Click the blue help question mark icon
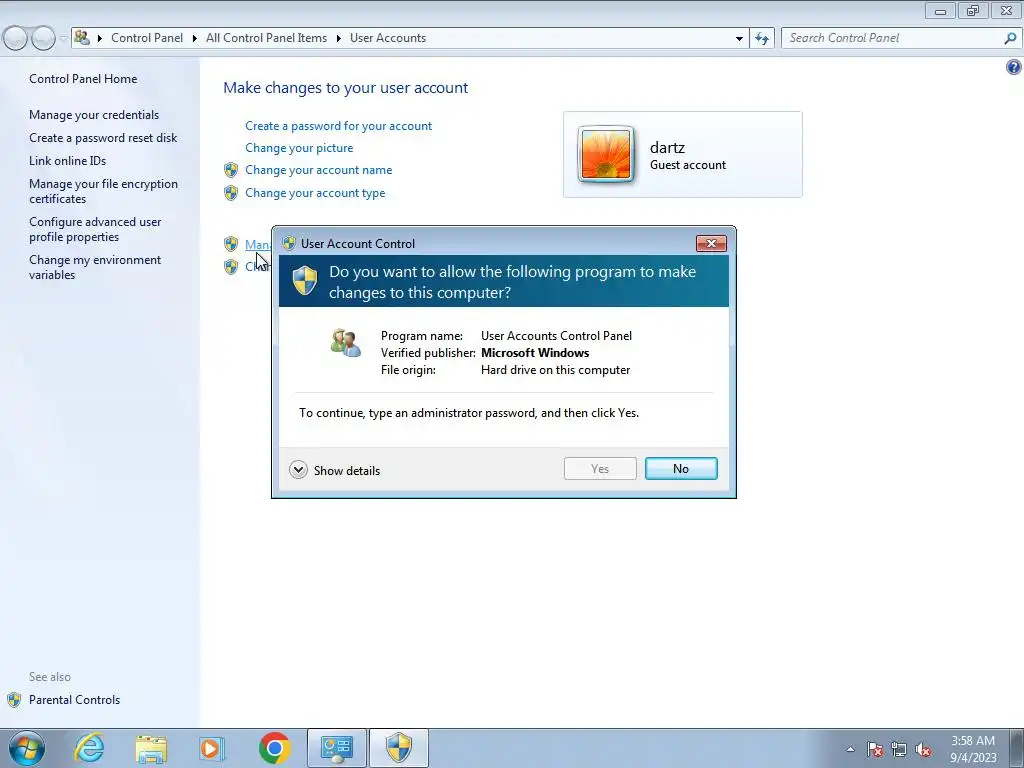 [x=1014, y=67]
